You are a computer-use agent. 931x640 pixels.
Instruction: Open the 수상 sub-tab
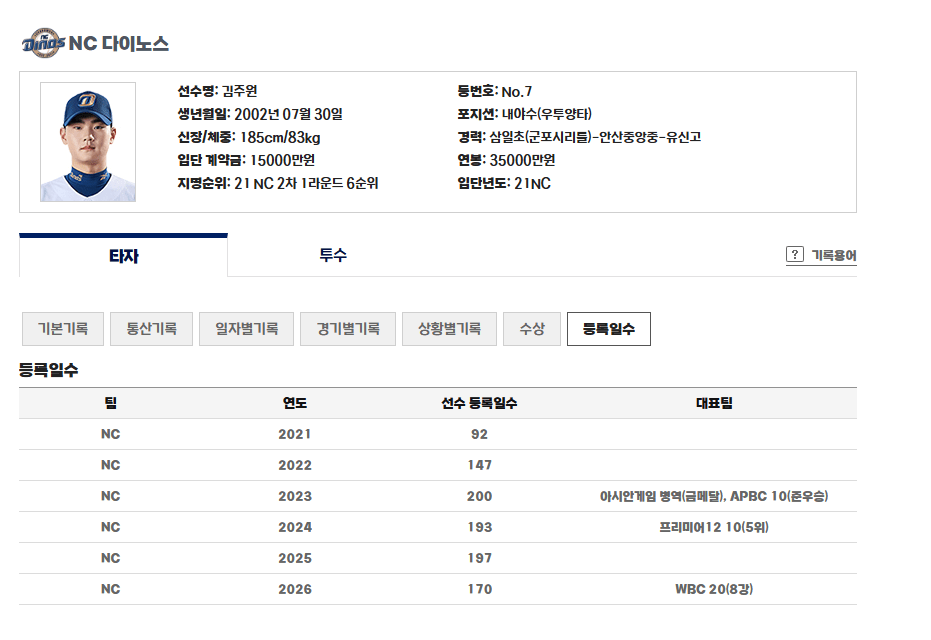[532, 329]
